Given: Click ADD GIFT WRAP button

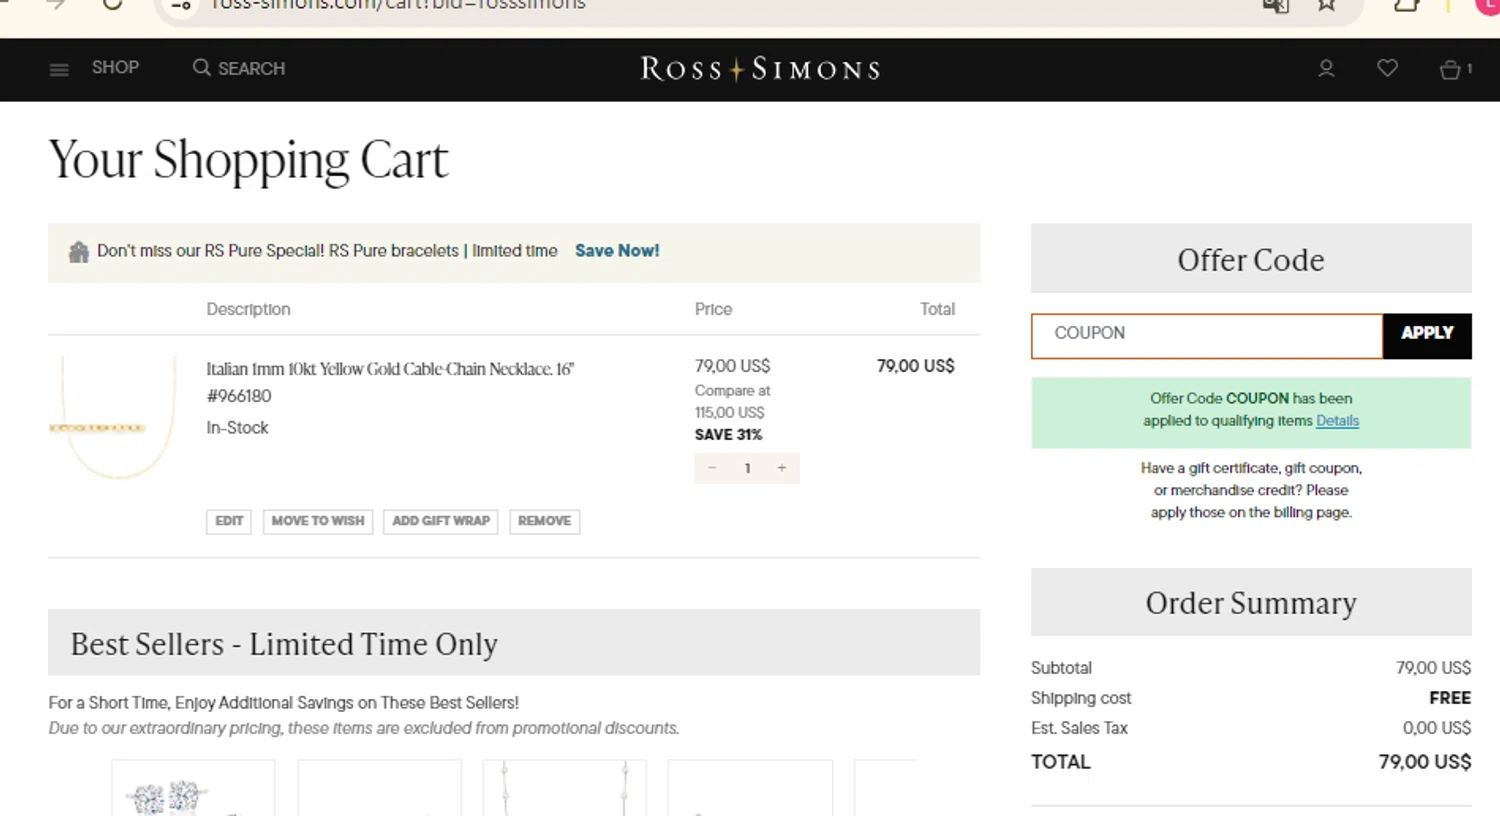Looking at the screenshot, I should coord(441,521).
